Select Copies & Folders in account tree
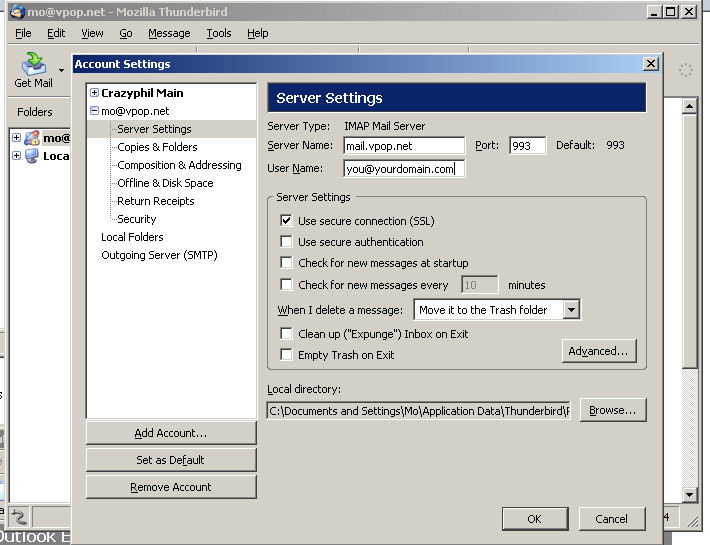Screen dimensions: 710x545 click(157, 147)
